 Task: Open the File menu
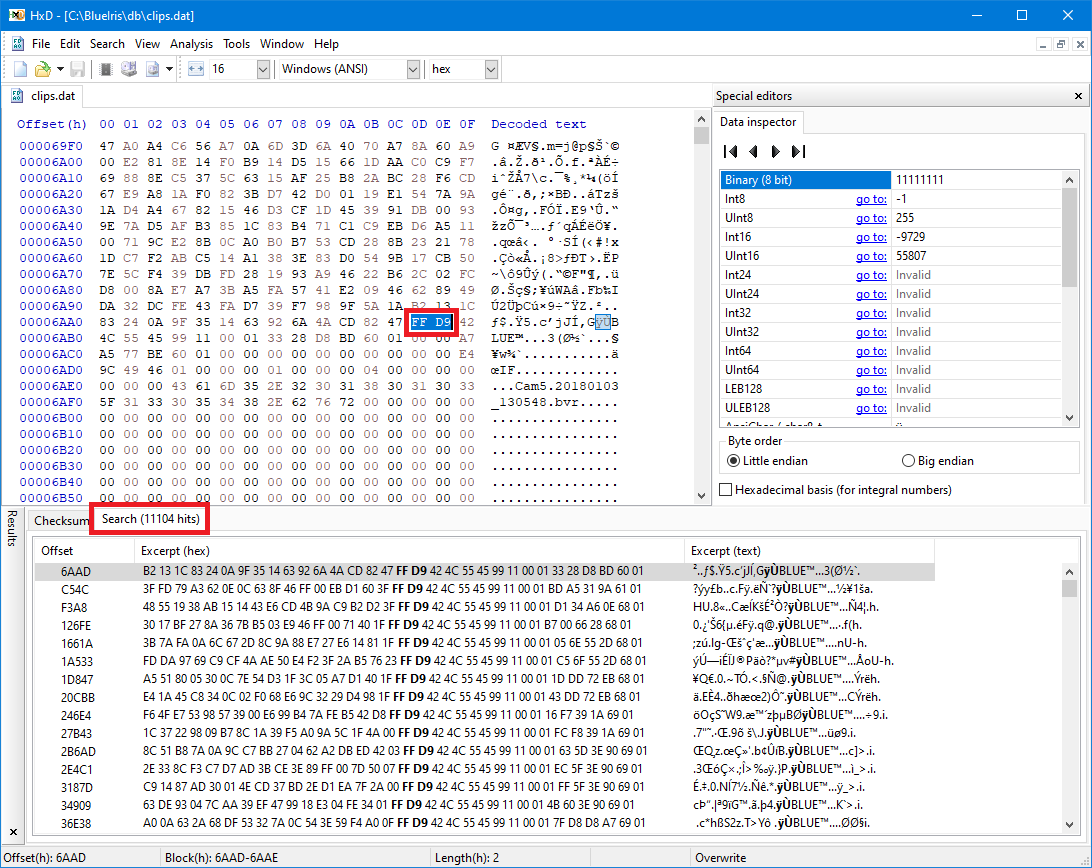click(41, 44)
